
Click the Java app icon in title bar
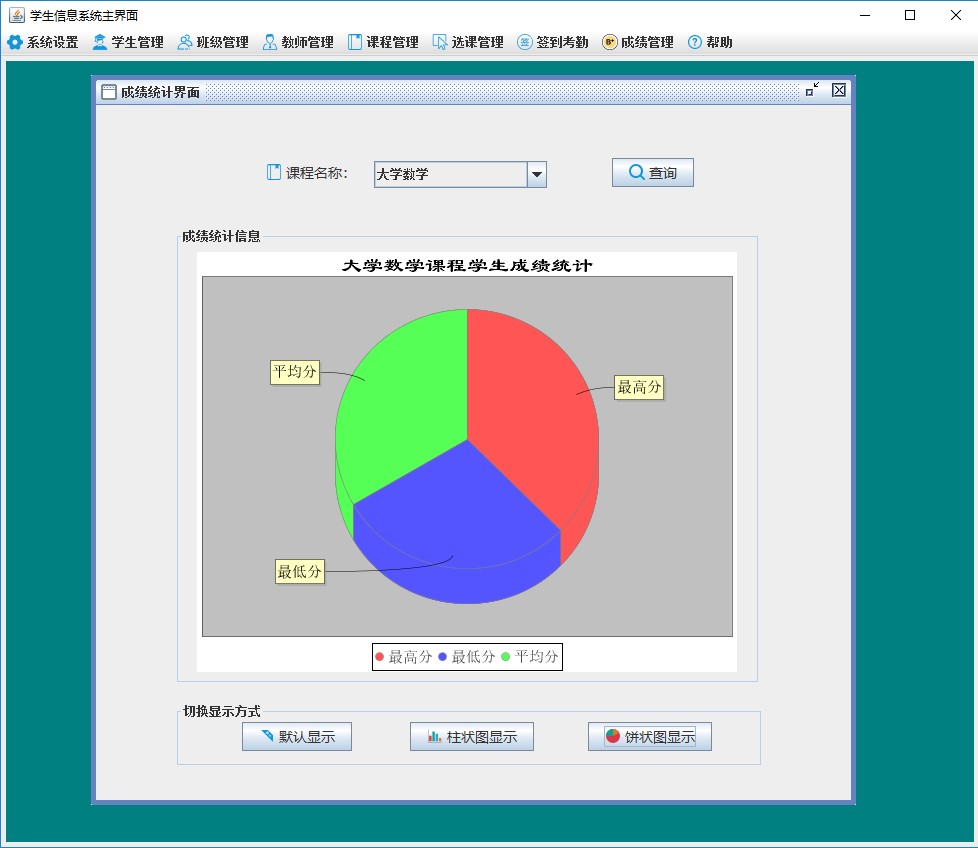[17, 15]
